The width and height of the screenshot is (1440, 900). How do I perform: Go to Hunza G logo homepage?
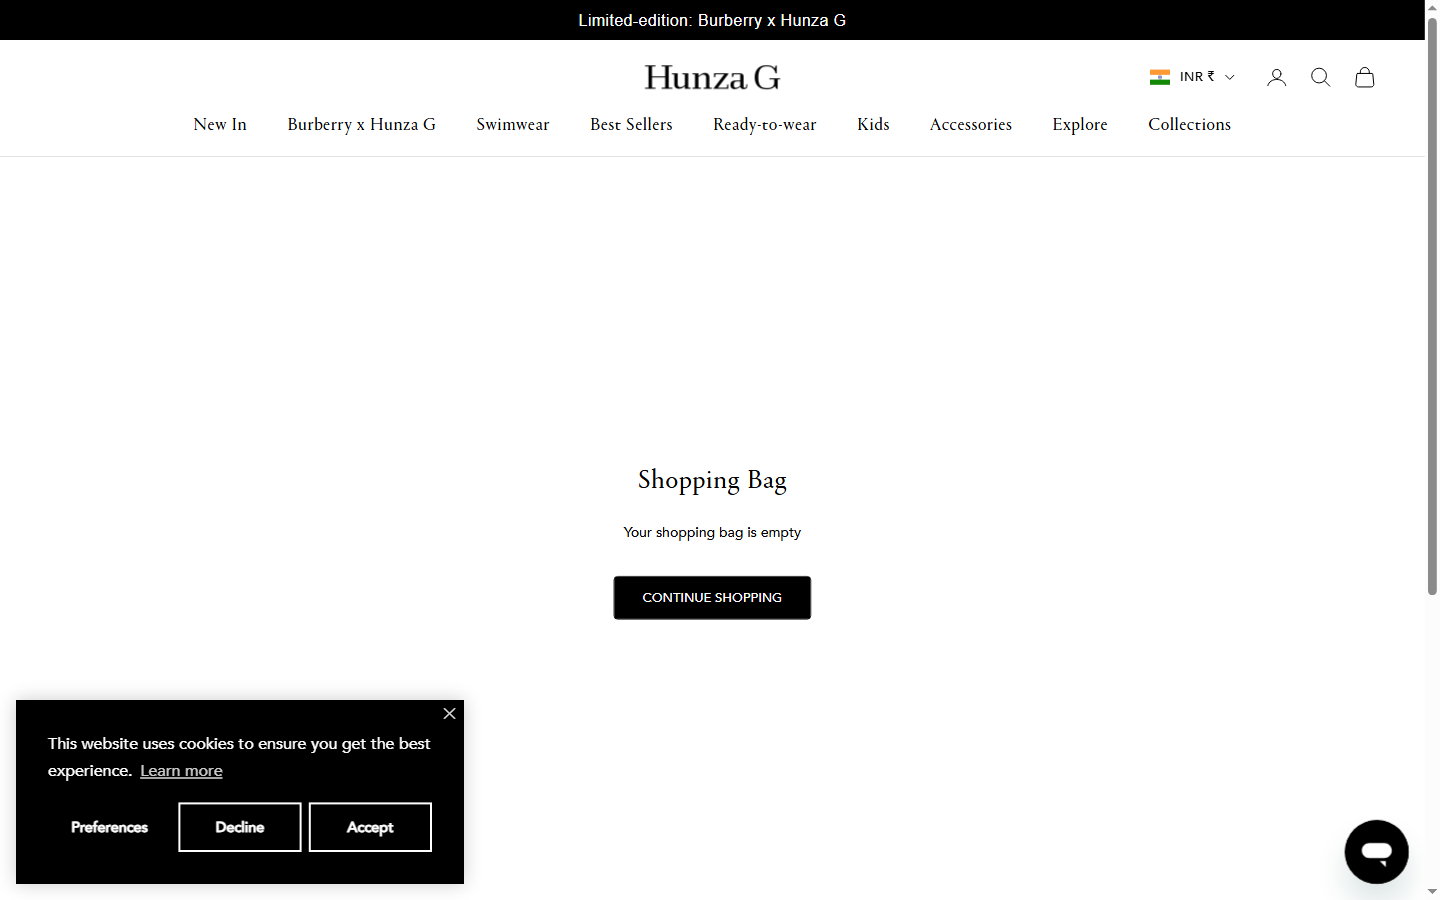(712, 77)
